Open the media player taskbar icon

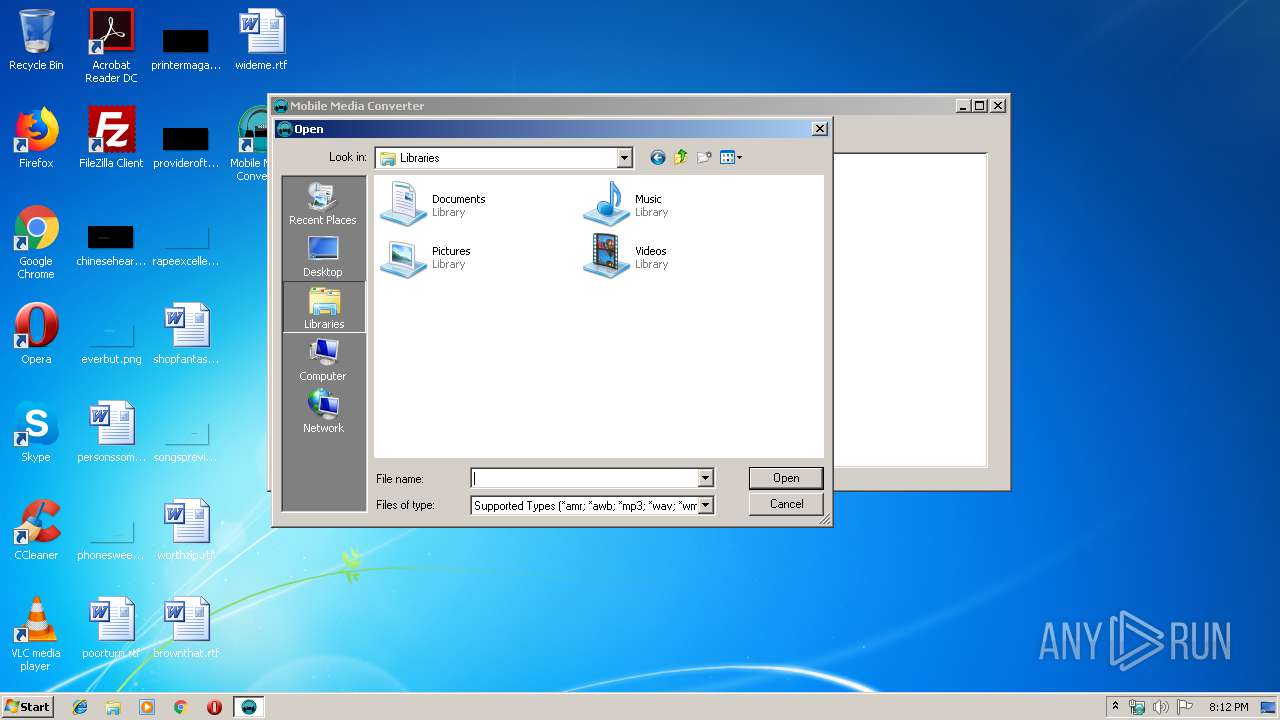147,707
